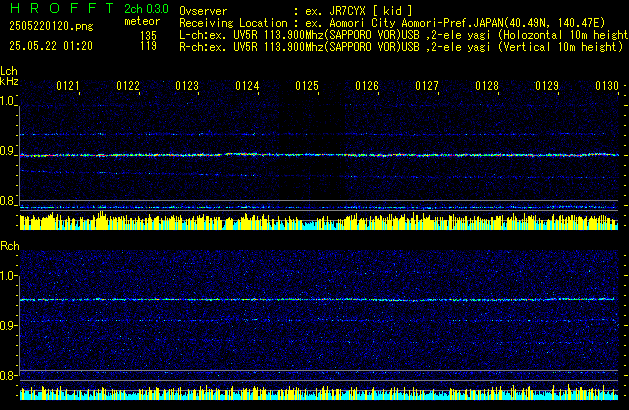Click the Lch yellow signal level bar graph

319,221
